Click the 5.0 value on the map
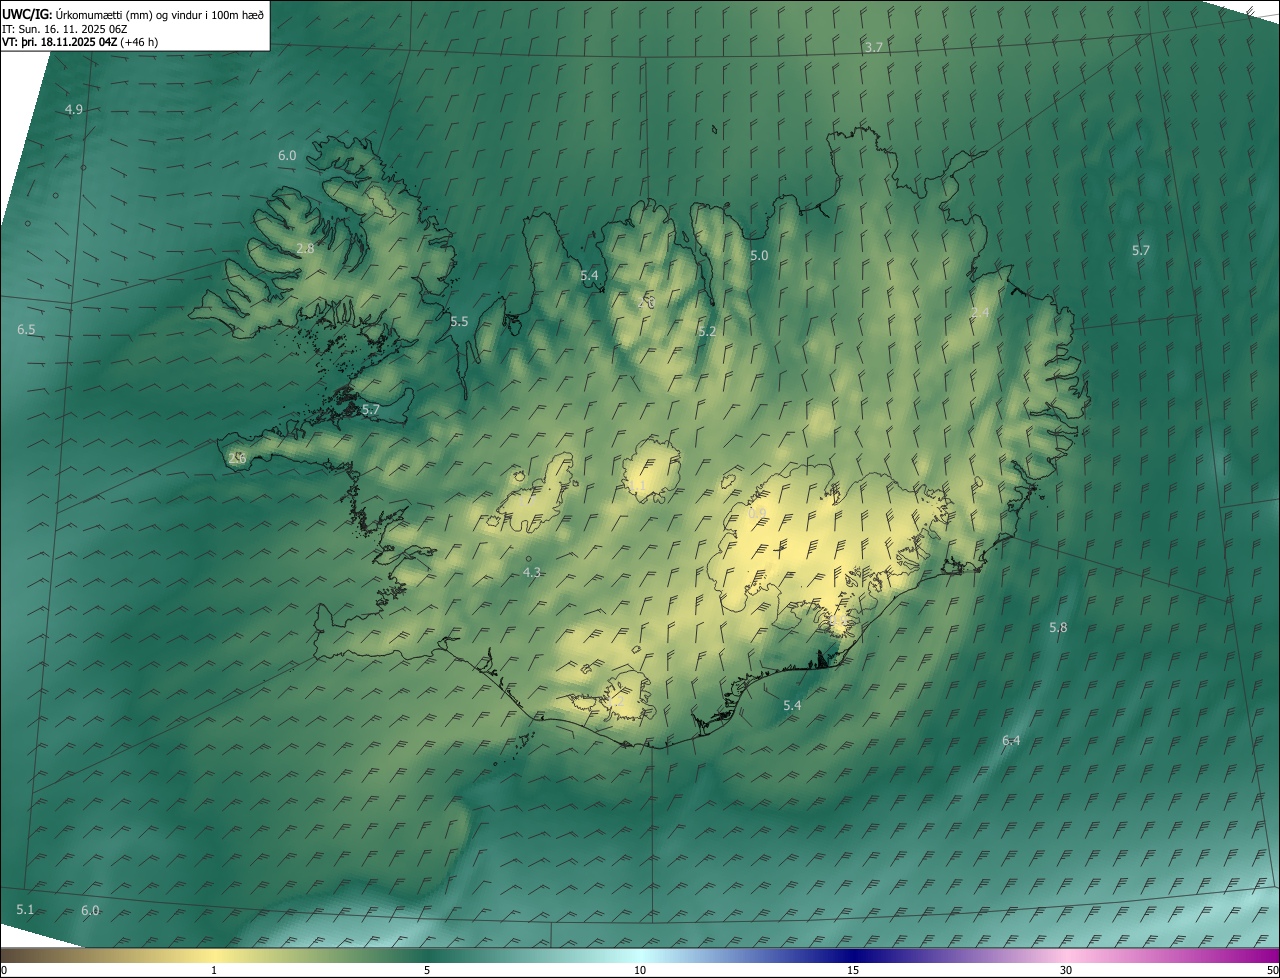This screenshot has height=978, width=1280. point(759,256)
